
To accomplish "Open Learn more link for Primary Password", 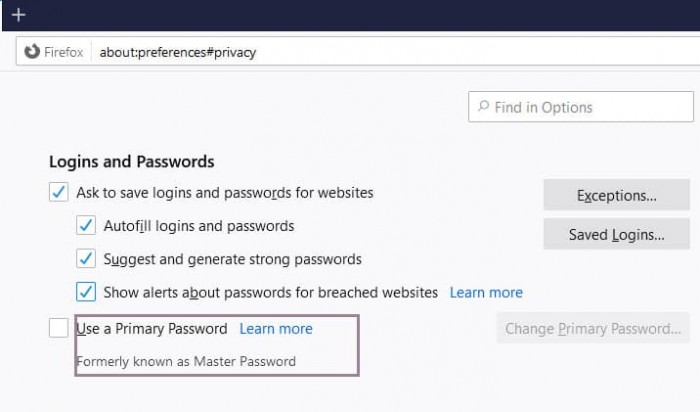I will pyautogui.click(x=276, y=329).
